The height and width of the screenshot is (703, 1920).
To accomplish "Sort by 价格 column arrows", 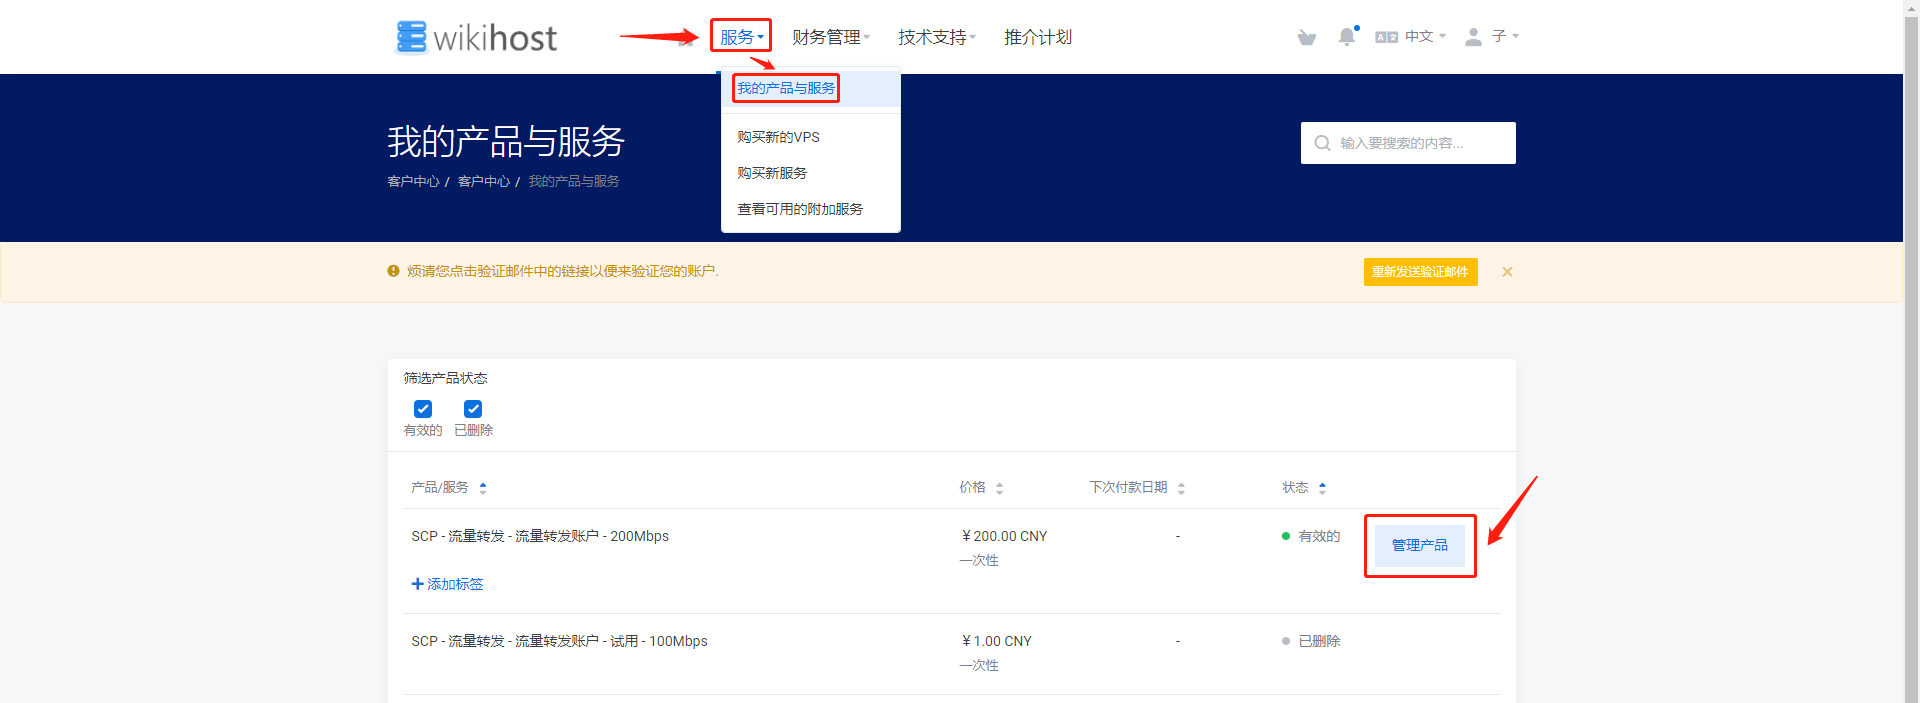I will click(x=999, y=488).
